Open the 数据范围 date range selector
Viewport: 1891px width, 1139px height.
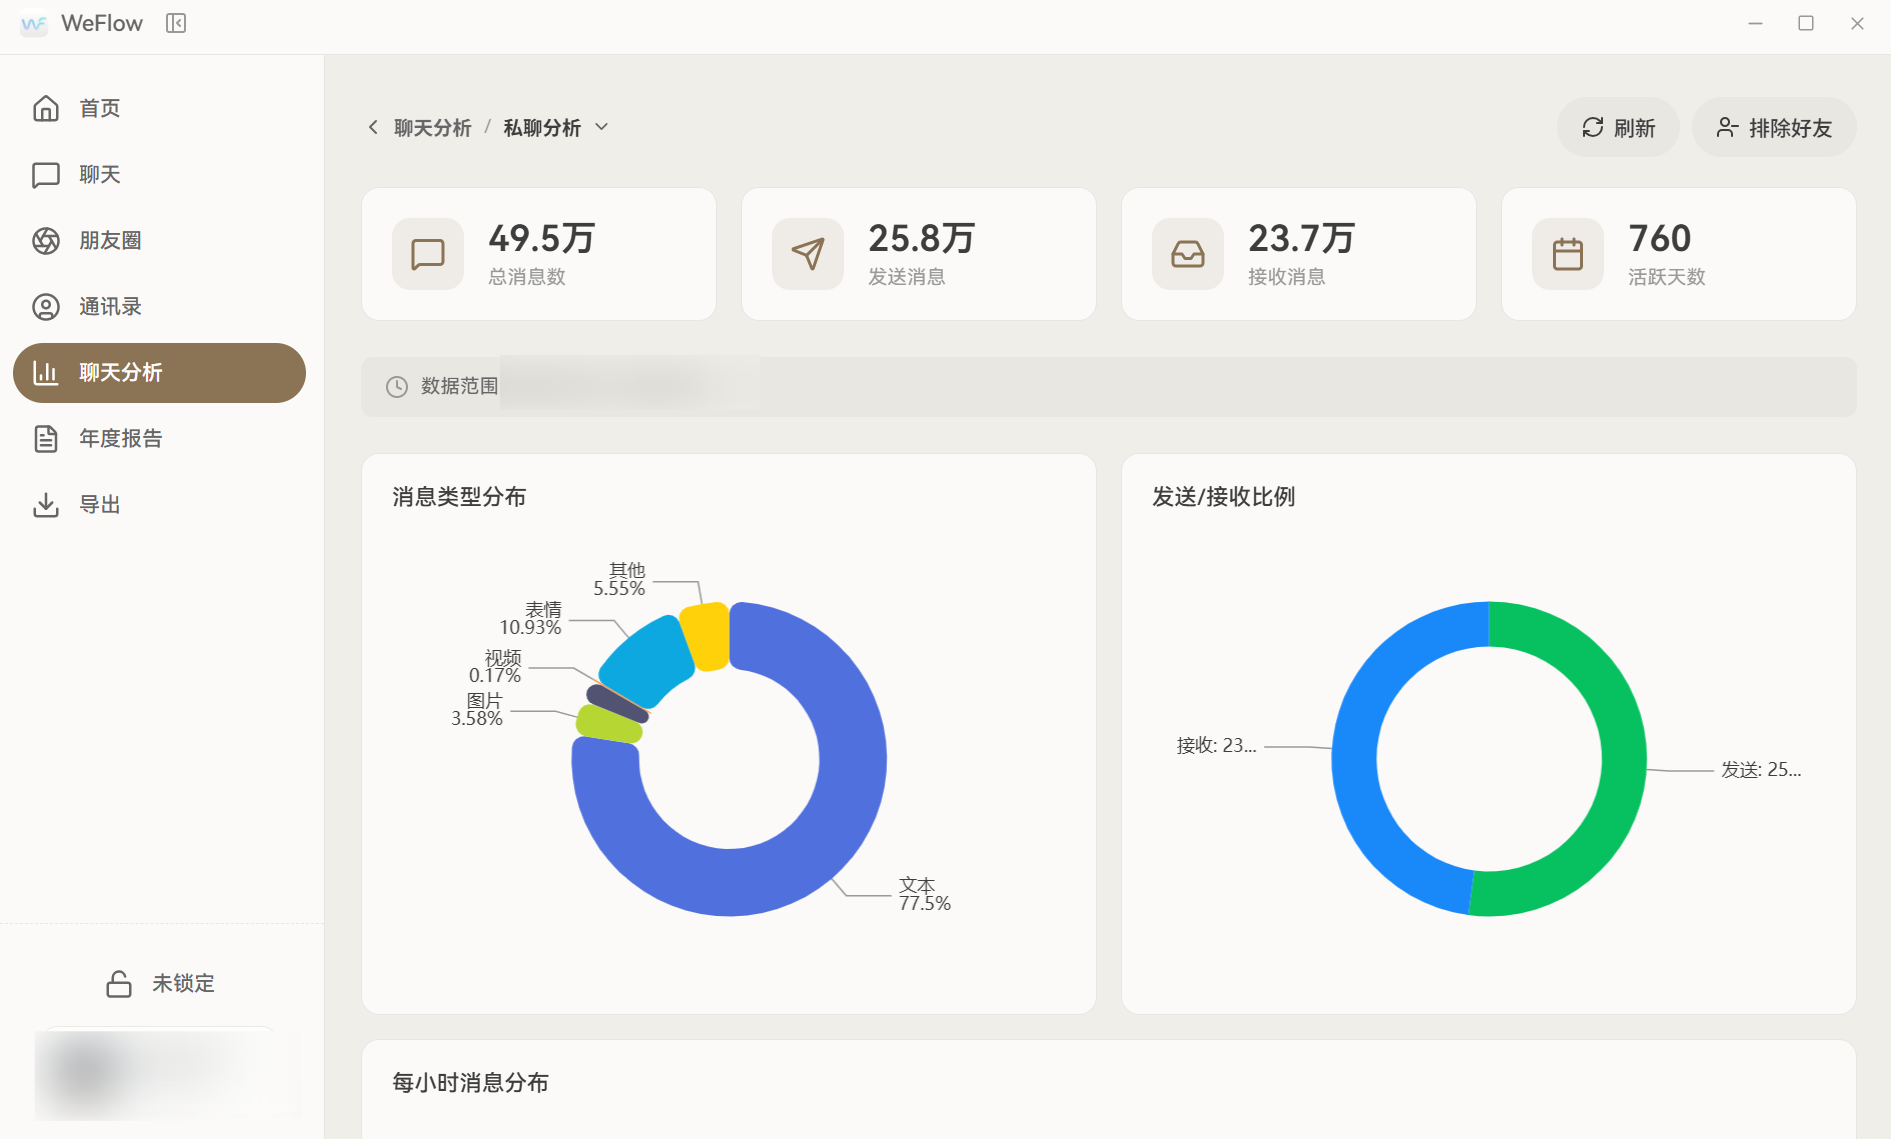(x=459, y=386)
